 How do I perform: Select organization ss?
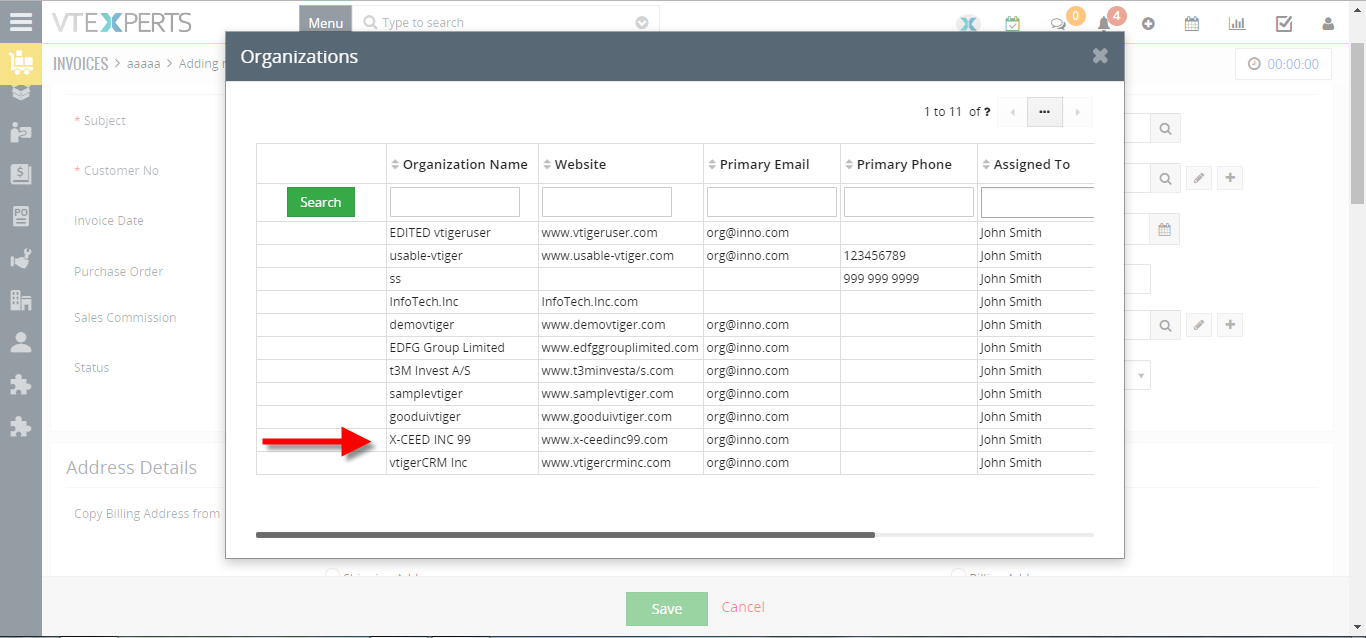(395, 279)
